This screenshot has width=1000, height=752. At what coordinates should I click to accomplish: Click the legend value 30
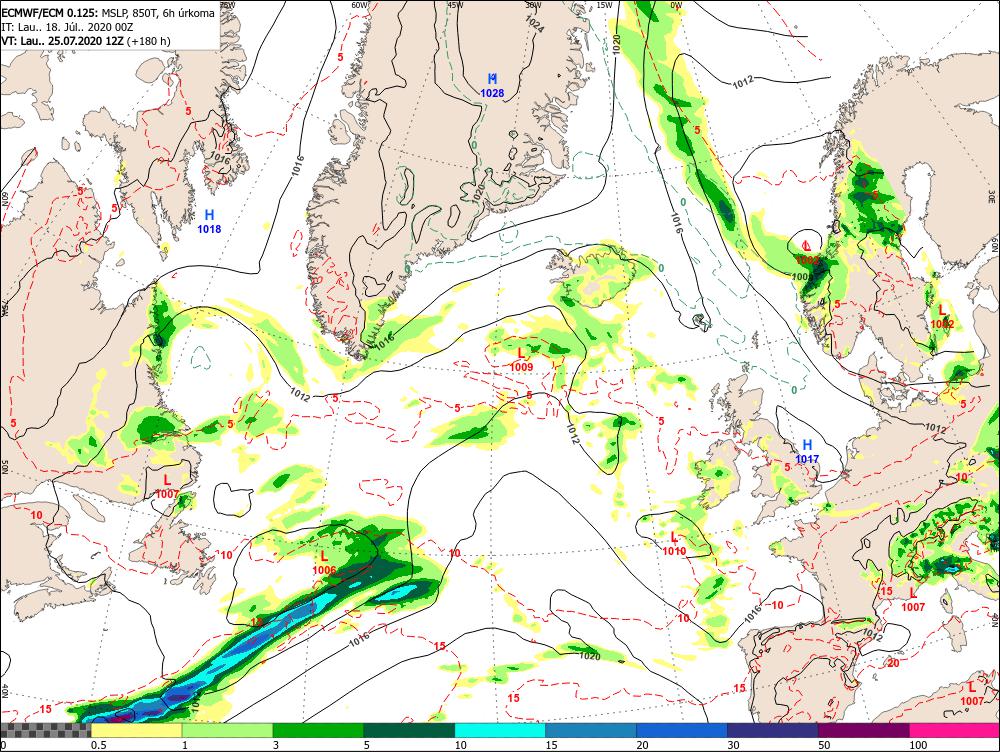pyautogui.click(x=733, y=745)
